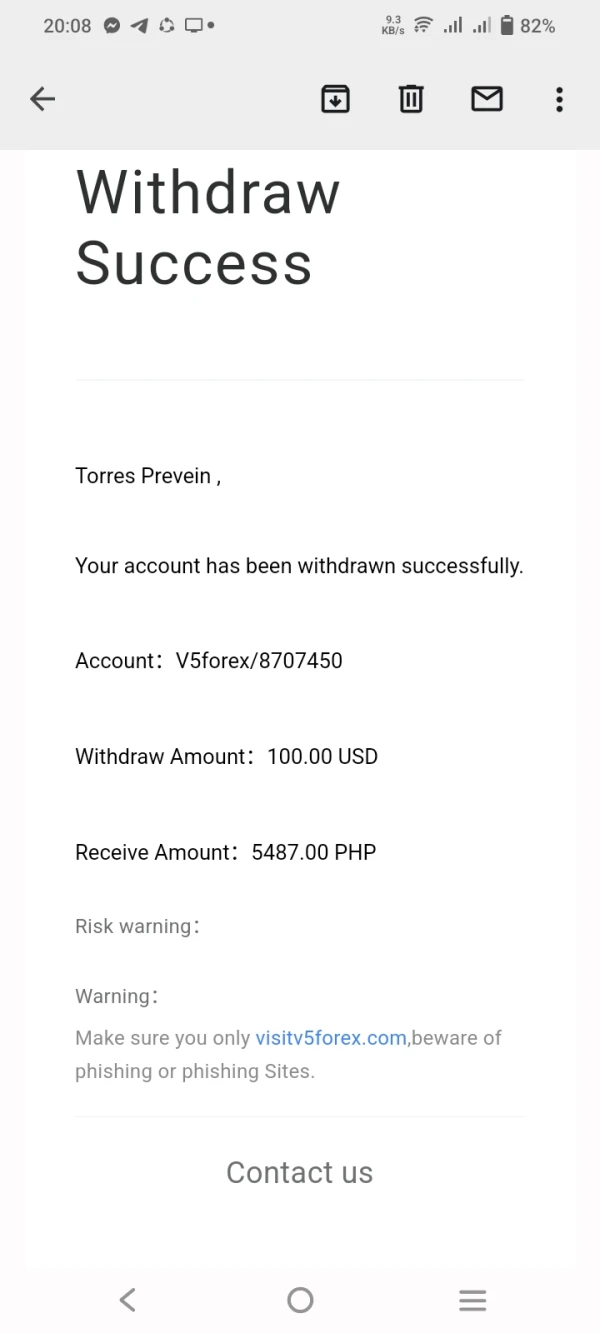Tap the Withdraw Amount 100.00 USD line

click(227, 756)
